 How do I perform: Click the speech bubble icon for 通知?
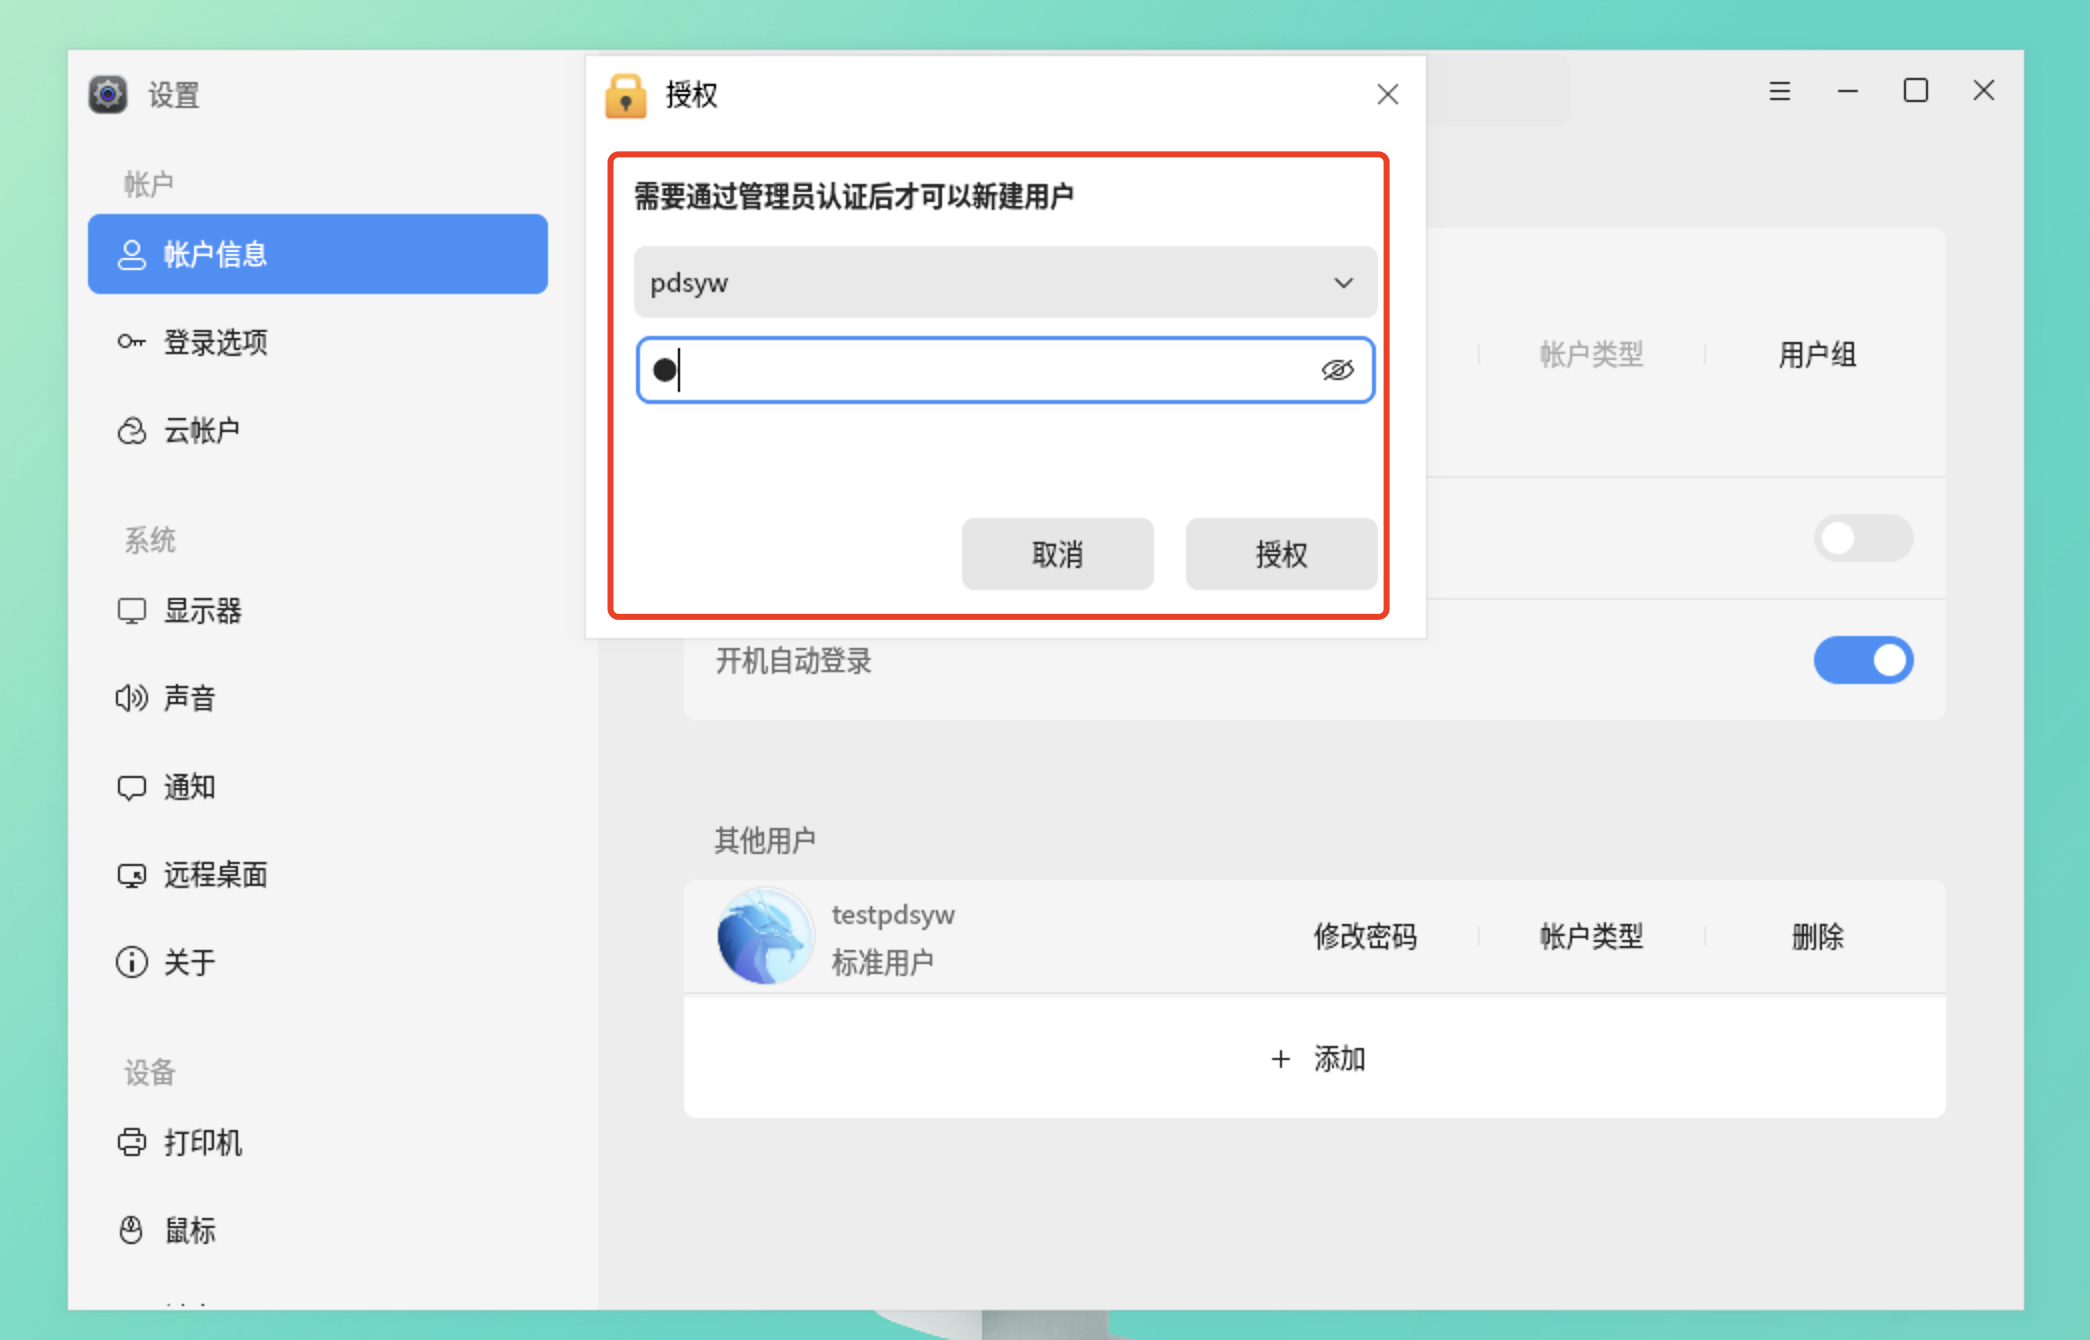coord(131,787)
